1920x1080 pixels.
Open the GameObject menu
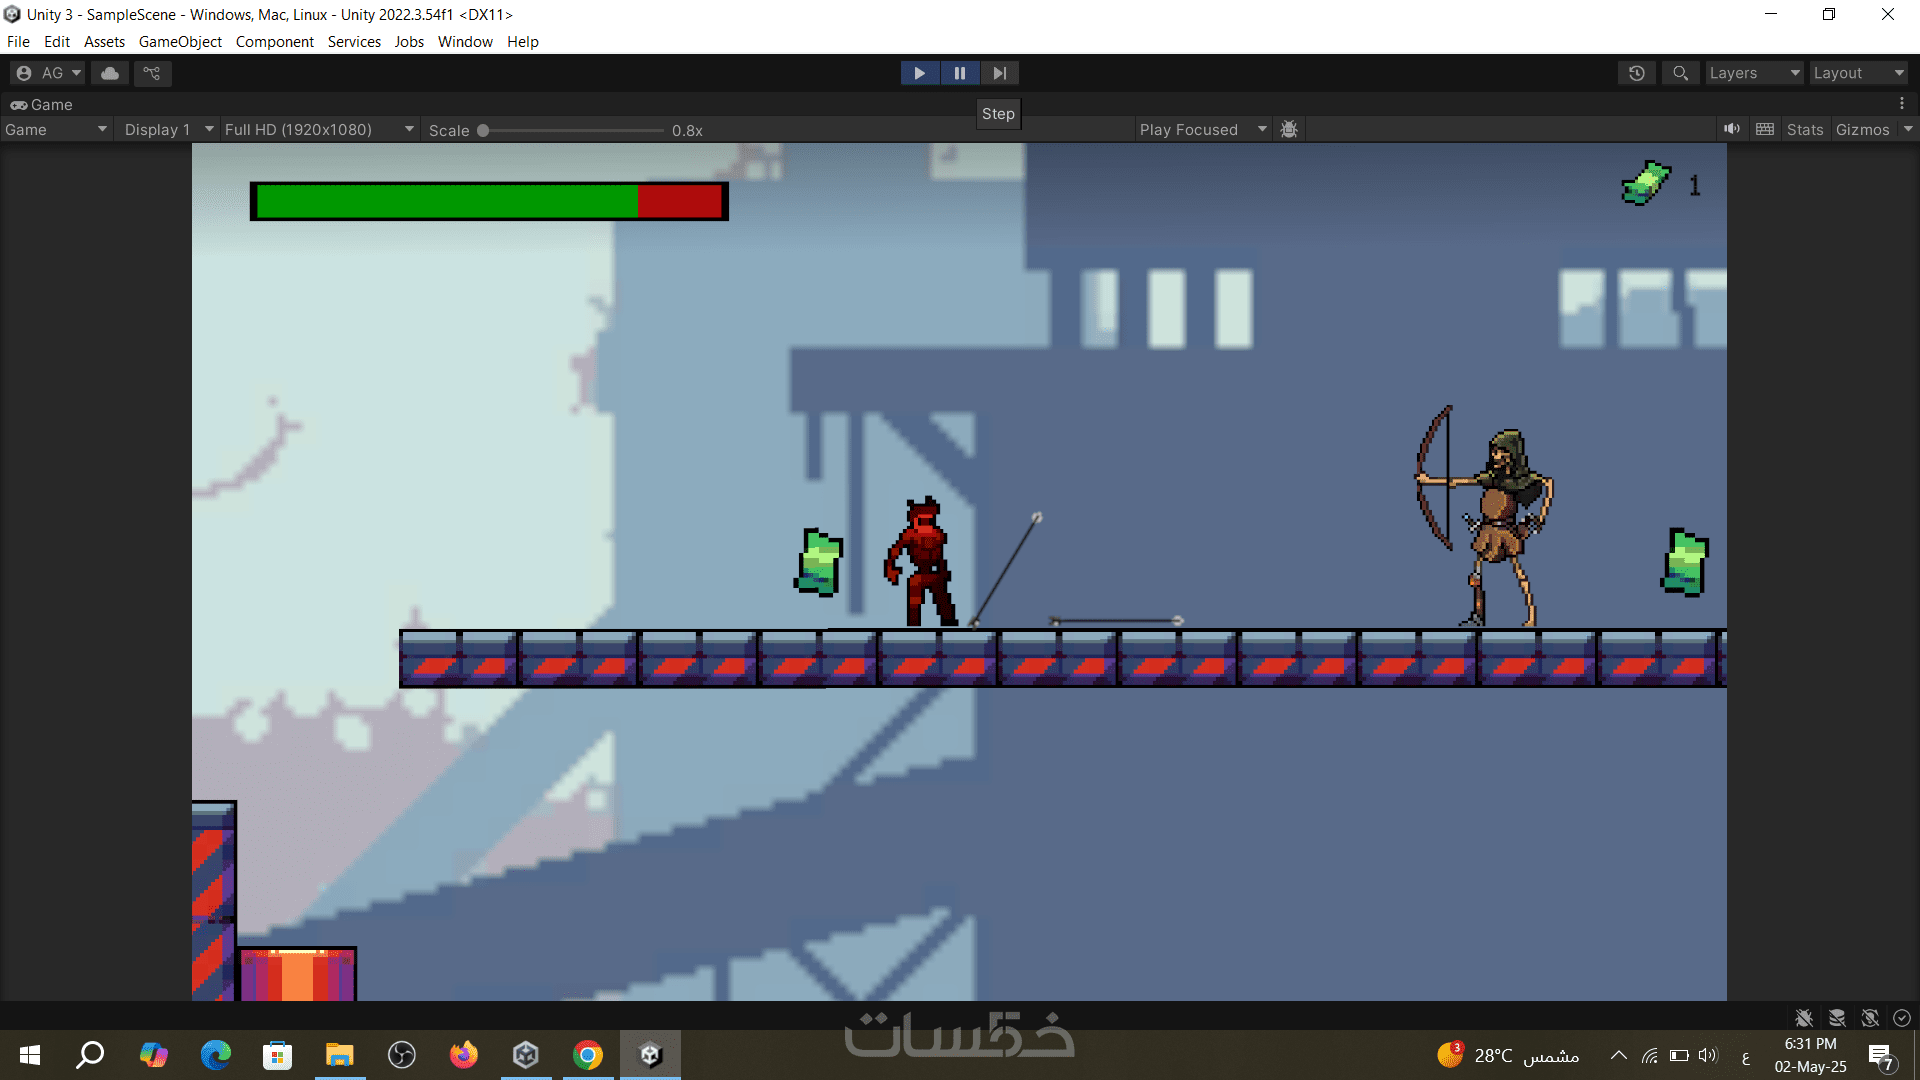180,42
